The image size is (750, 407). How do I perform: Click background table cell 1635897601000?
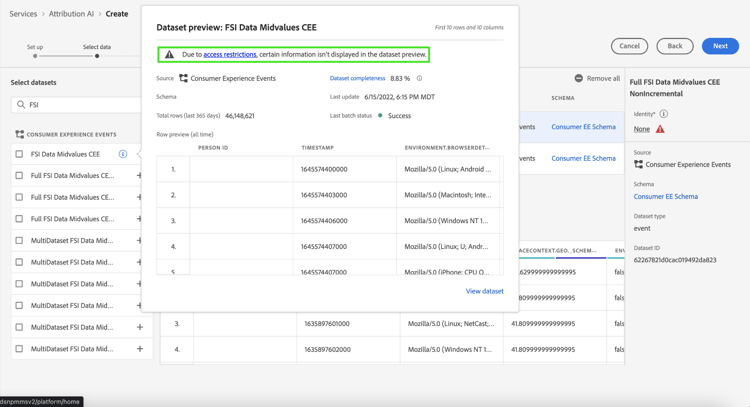tap(327, 323)
